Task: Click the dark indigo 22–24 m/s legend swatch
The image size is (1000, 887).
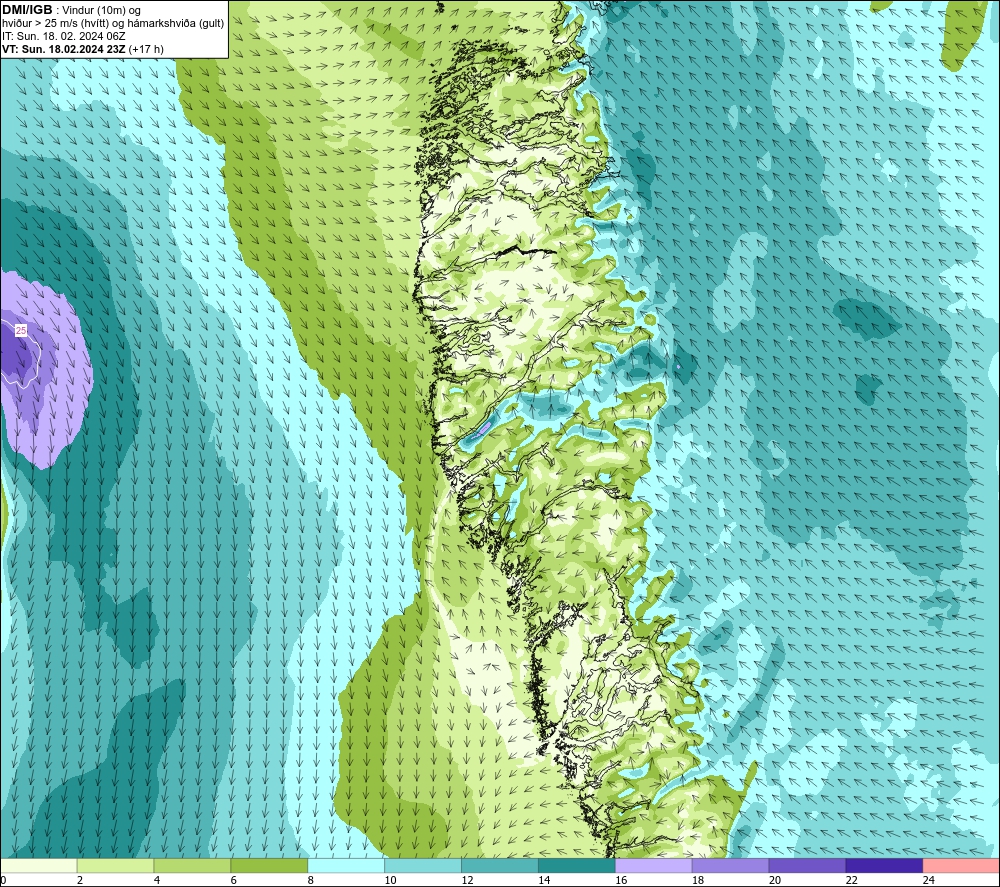Action: tap(884, 865)
